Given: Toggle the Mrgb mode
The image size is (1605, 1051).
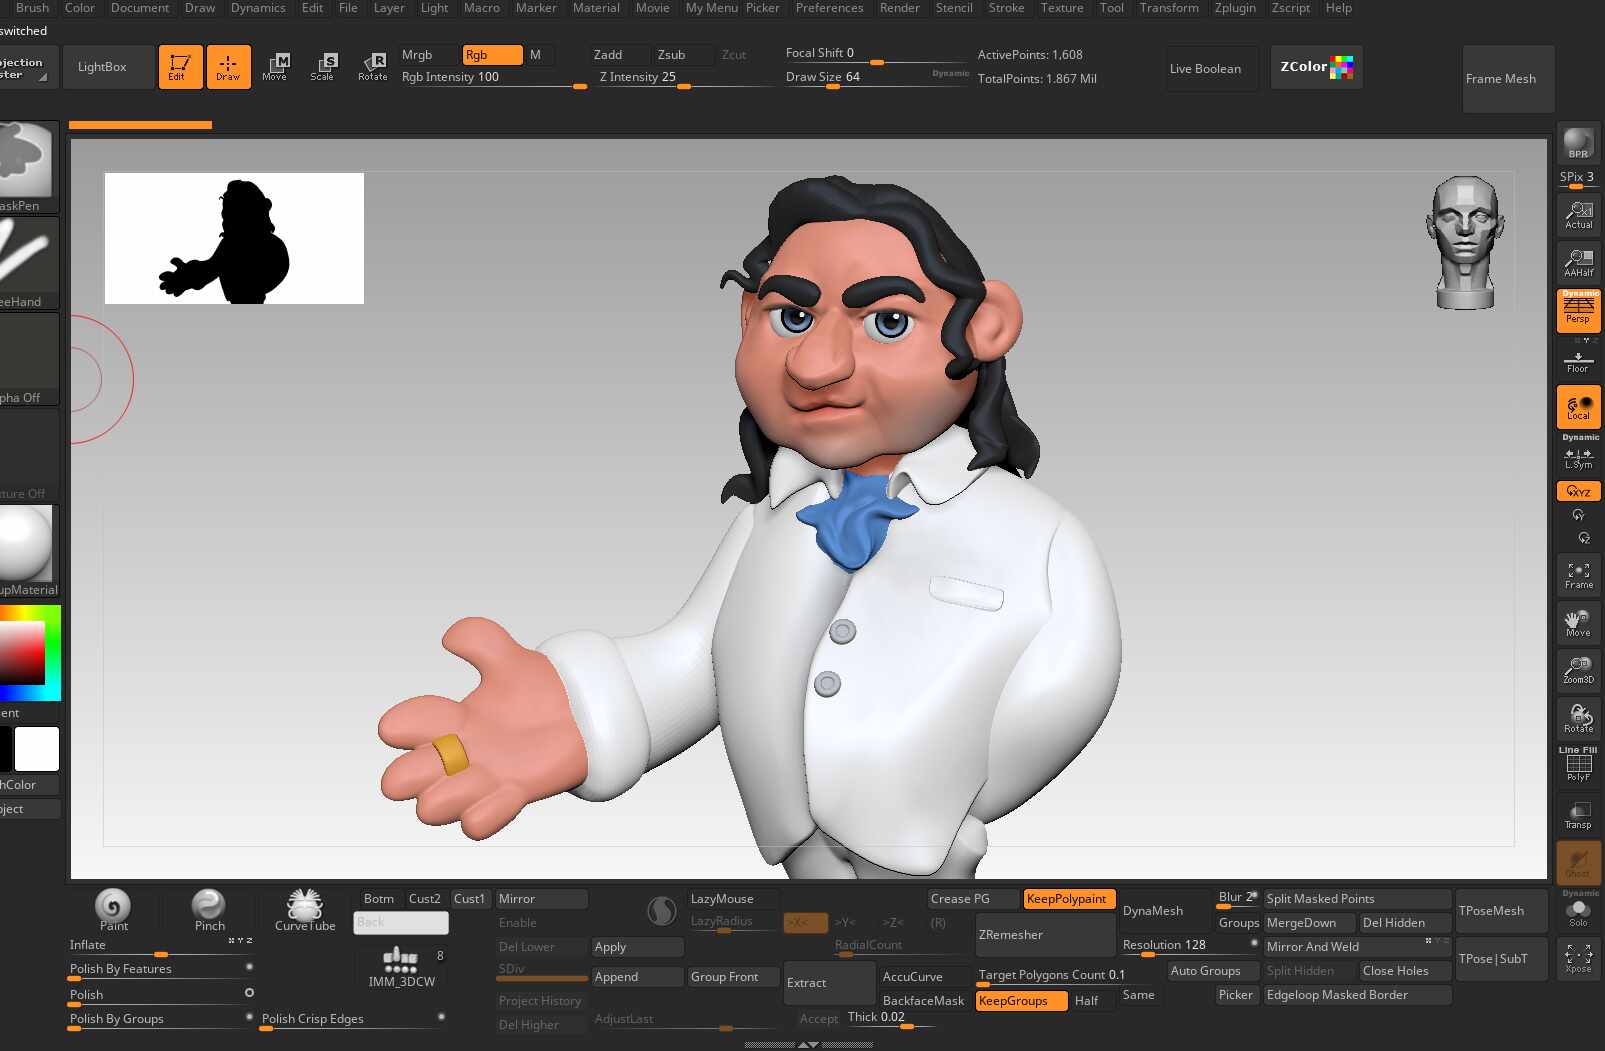Looking at the screenshot, I should tap(429, 55).
